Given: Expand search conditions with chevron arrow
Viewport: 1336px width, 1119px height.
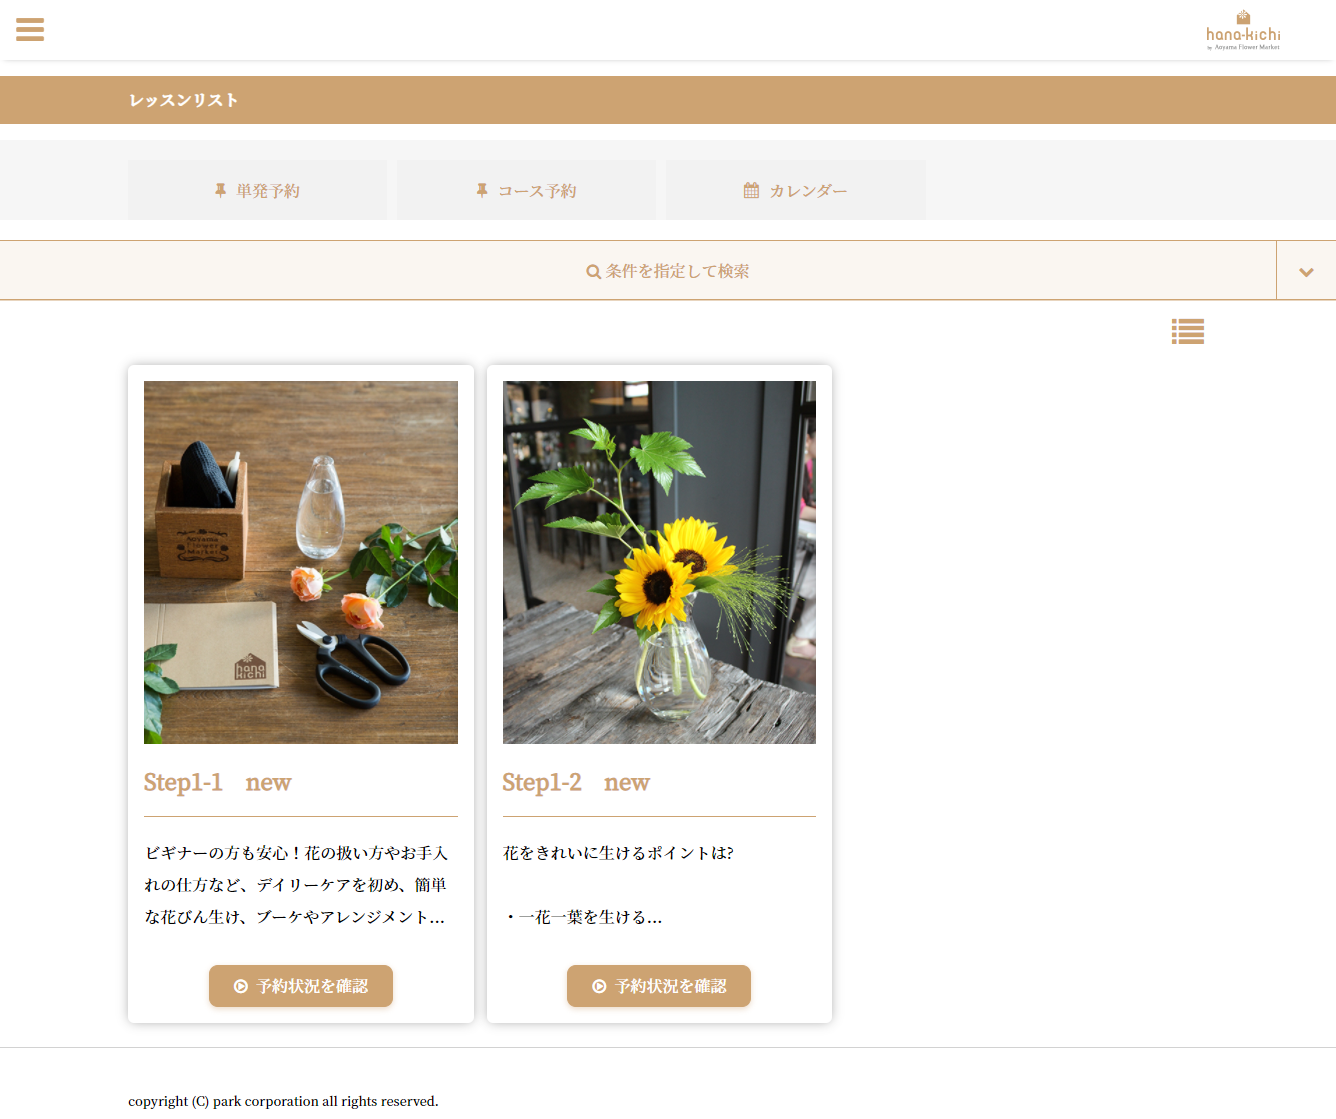Looking at the screenshot, I should 1305,271.
